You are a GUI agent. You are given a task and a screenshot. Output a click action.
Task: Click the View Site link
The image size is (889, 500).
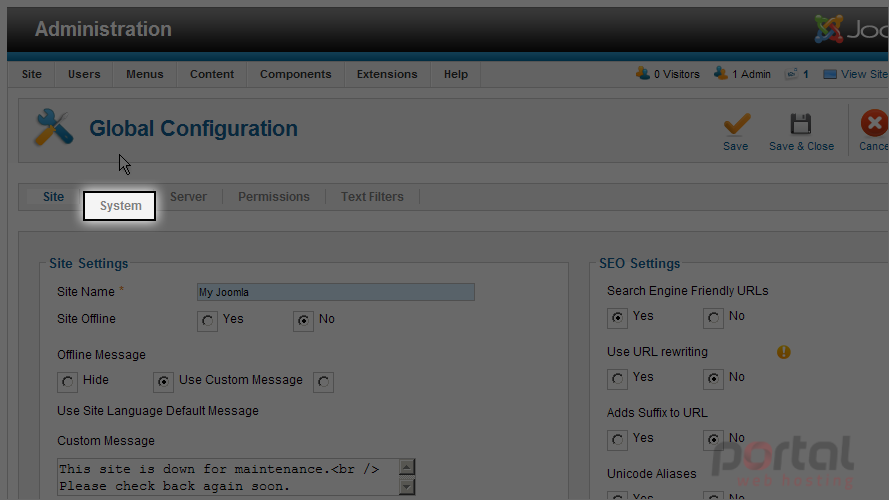coord(865,74)
